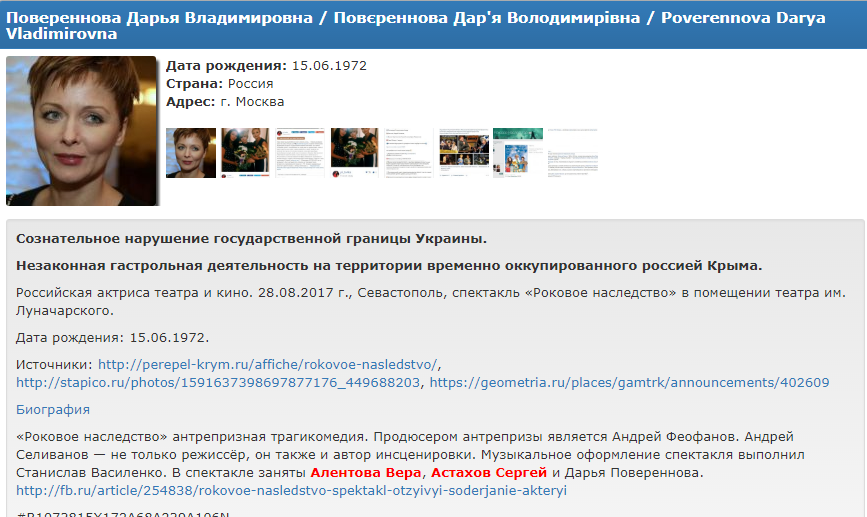
Task: Click the Дата рождения 15.06.1972 field
Action: pyautogui.click(x=266, y=66)
